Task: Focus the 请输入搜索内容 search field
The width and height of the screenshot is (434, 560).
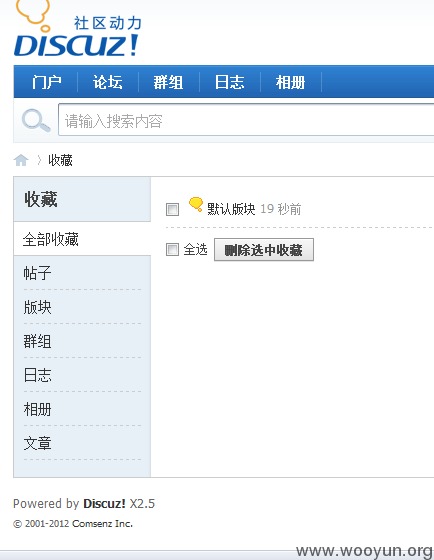Action: [246, 120]
